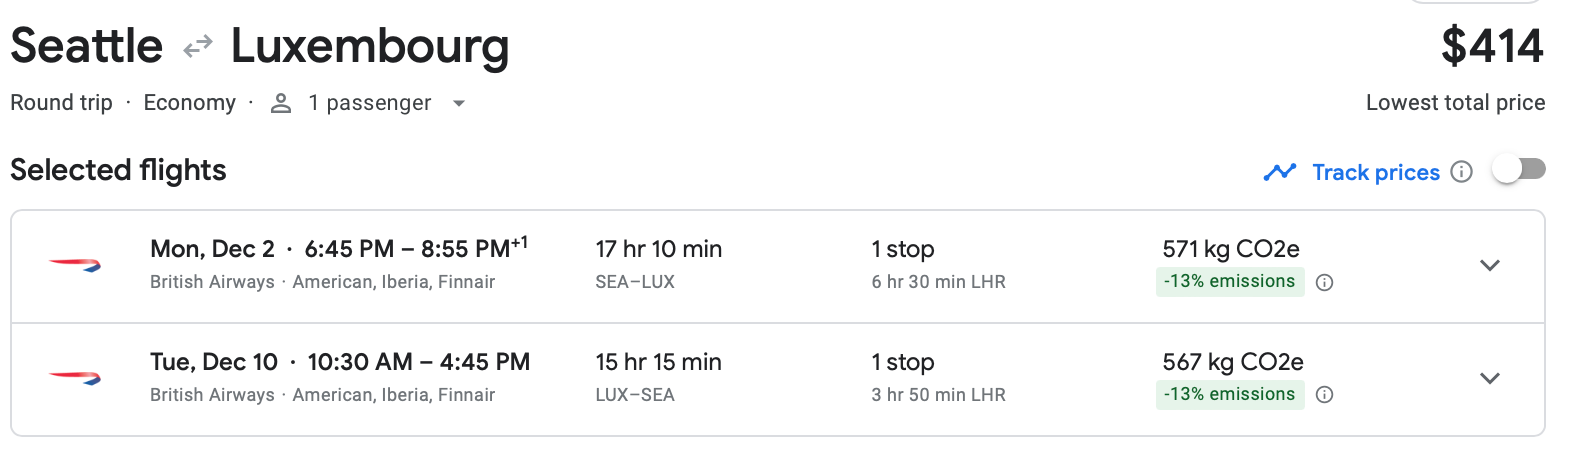Enable the Track prices toggle switch
Image resolution: width=1572 pixels, height=450 pixels.
(x=1518, y=170)
